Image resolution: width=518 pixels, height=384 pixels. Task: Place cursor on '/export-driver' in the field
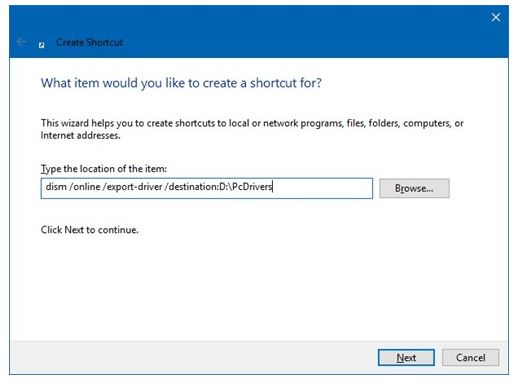coord(133,187)
